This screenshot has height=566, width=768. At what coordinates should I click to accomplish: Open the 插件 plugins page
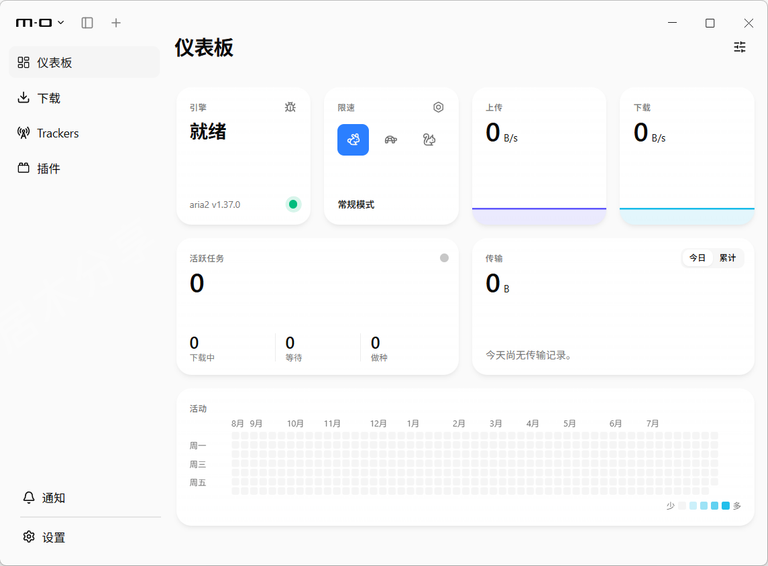pos(84,168)
